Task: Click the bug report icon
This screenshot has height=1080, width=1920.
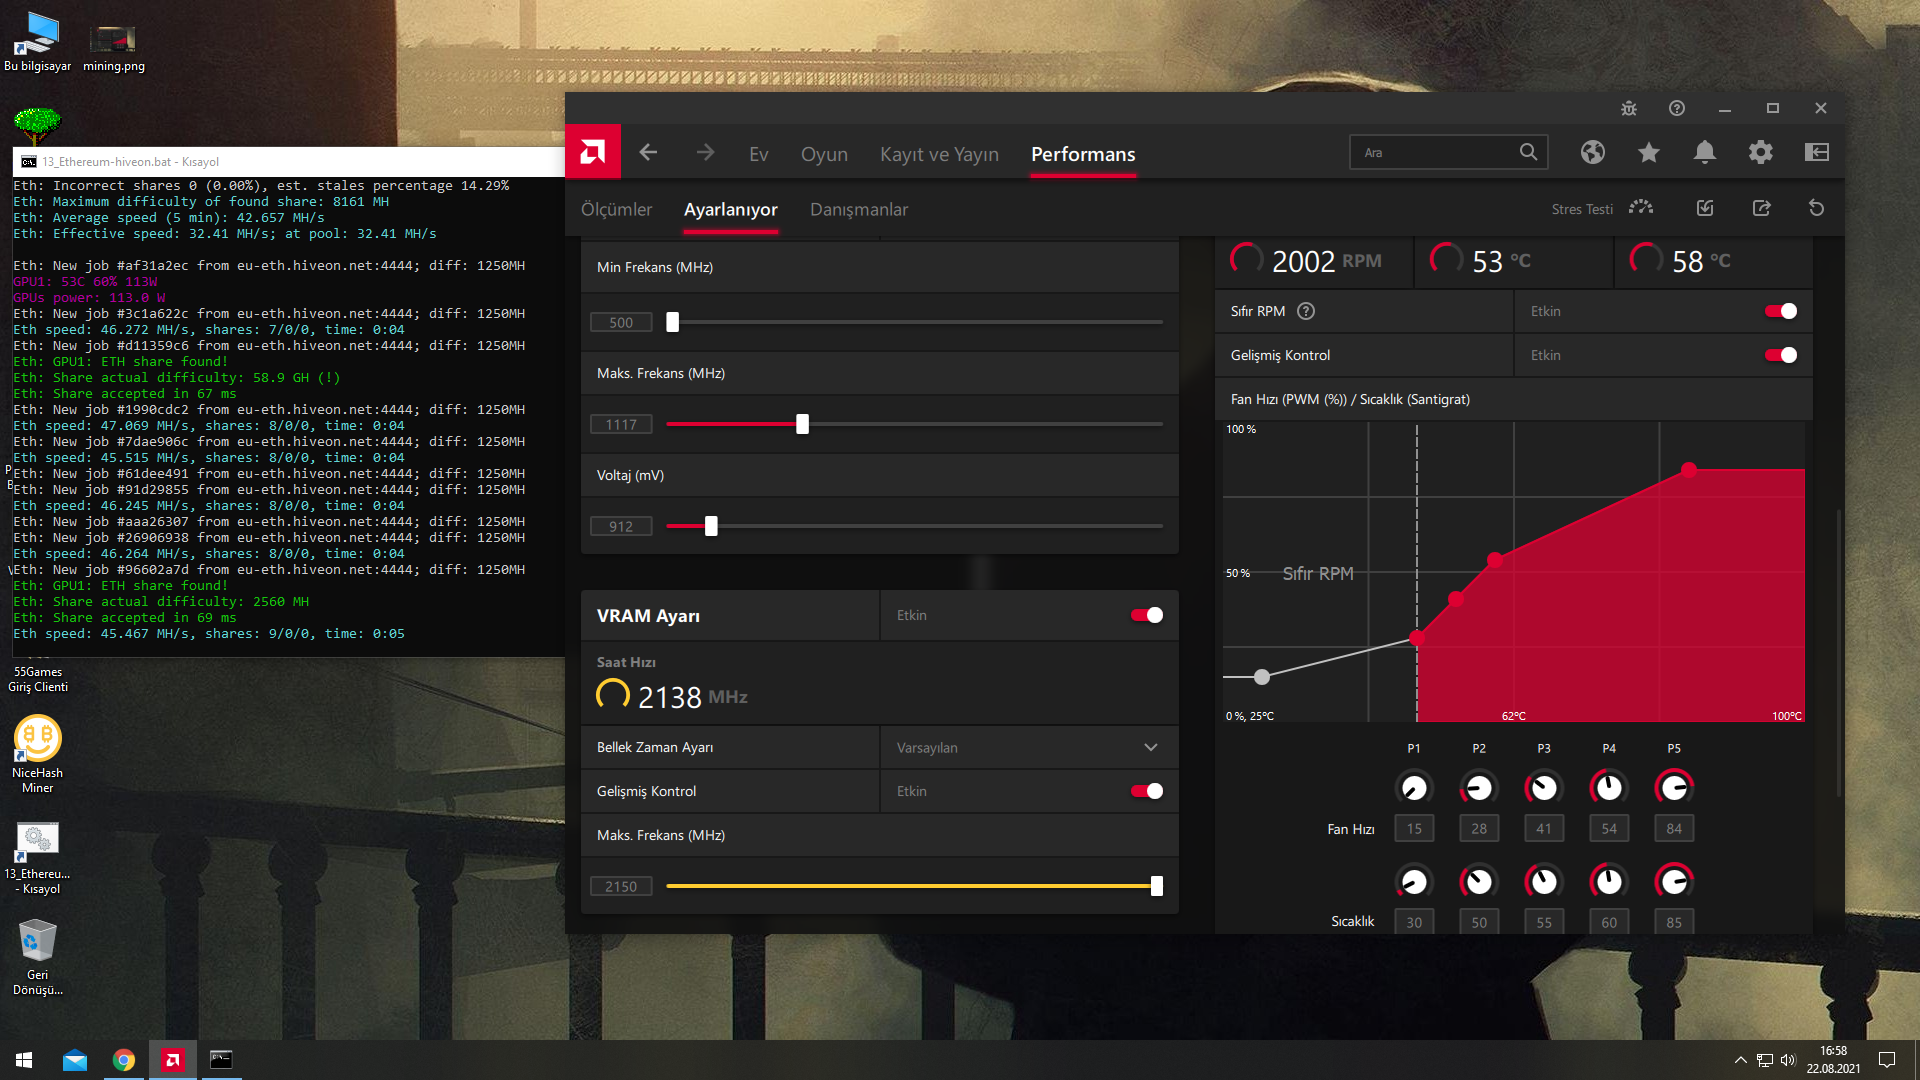Action: click(x=1629, y=108)
